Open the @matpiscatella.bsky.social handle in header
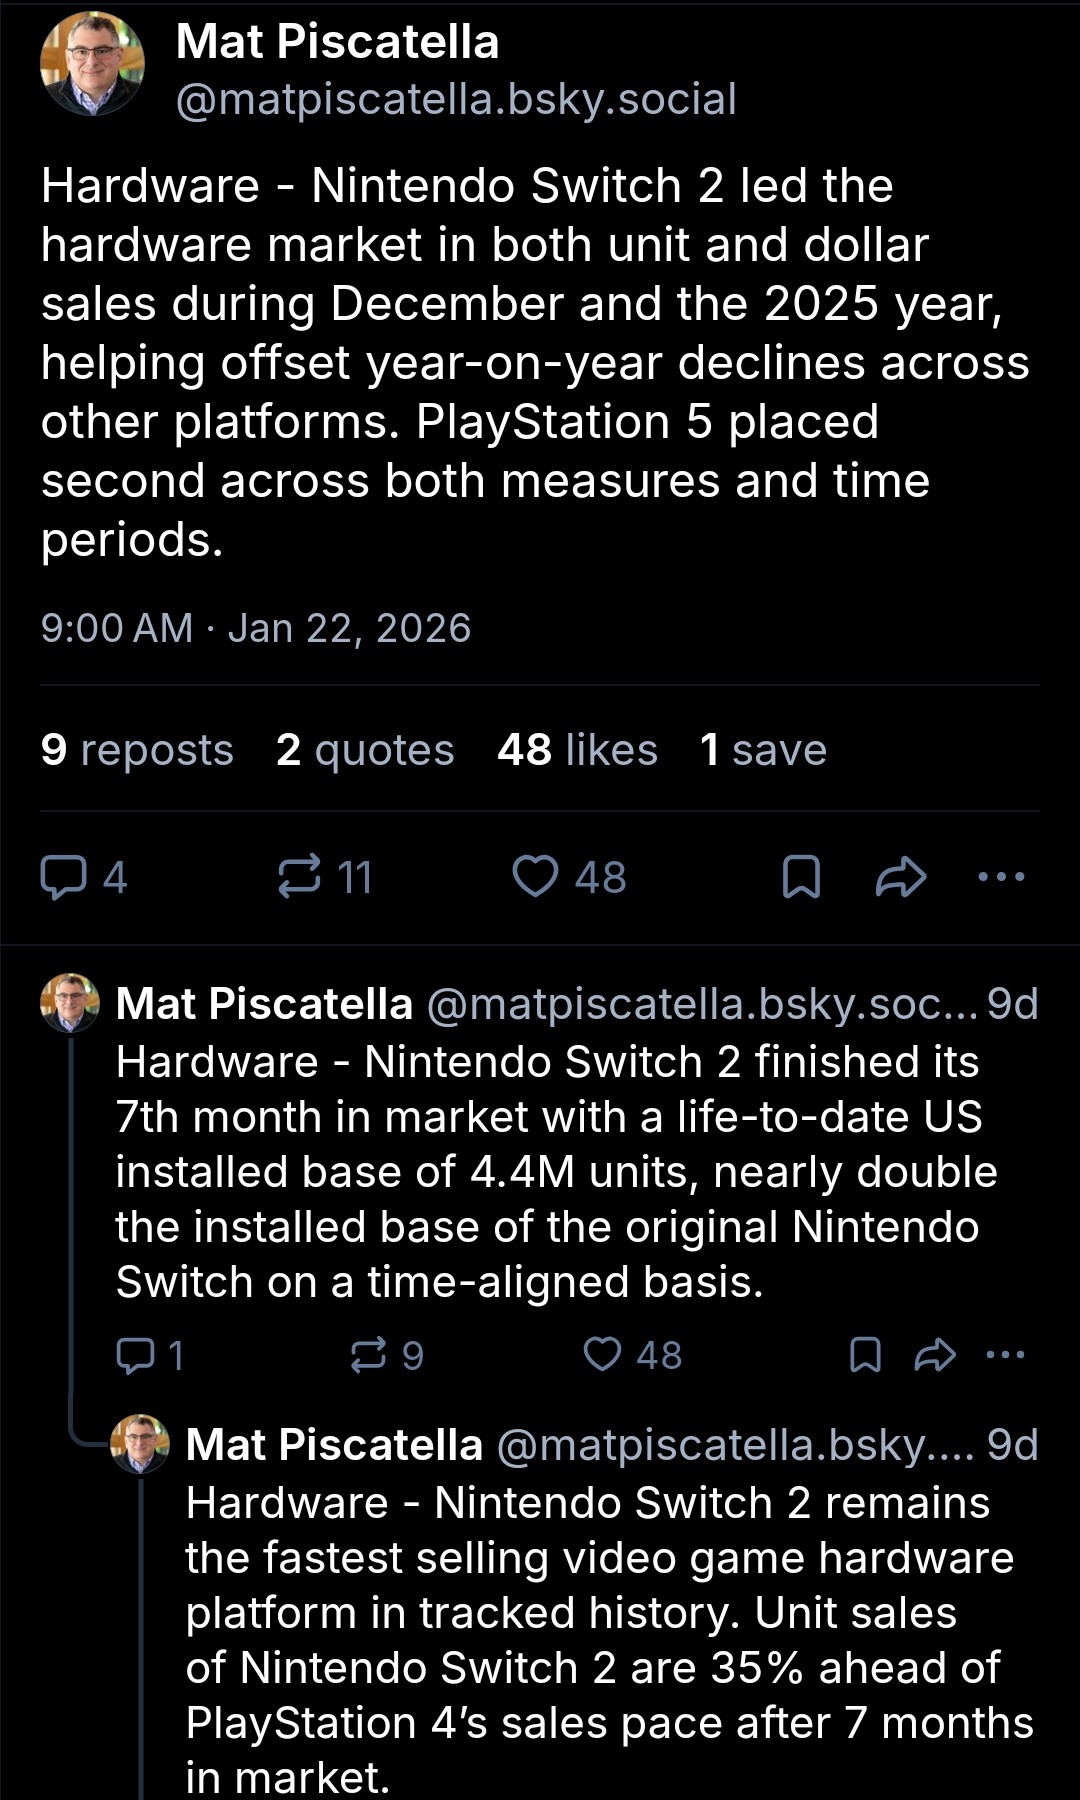This screenshot has width=1080, height=1800. (x=456, y=99)
